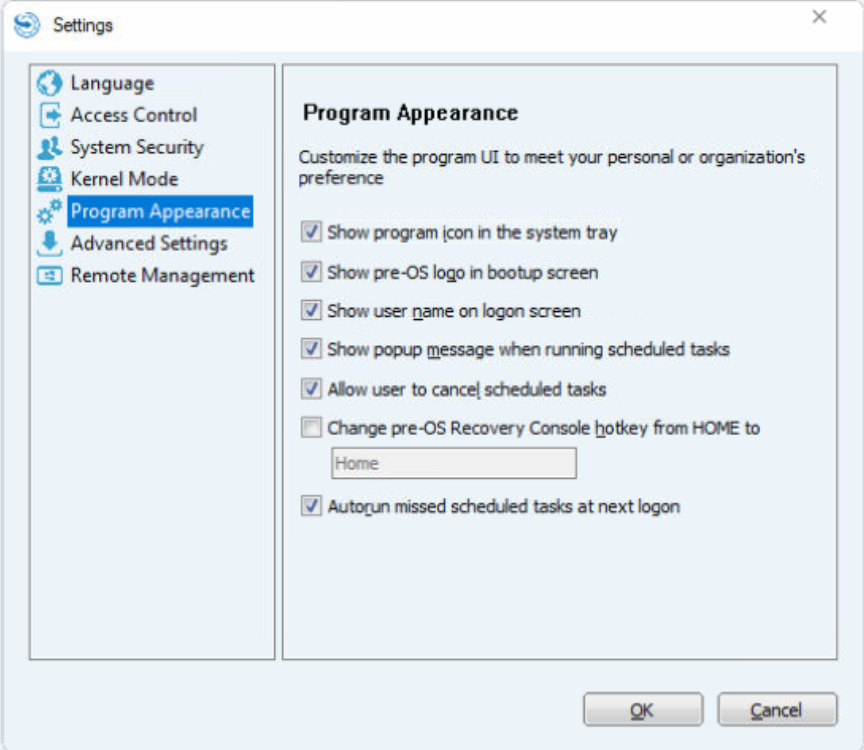The image size is (864, 750).
Task: Click the app logo in title bar
Action: (x=27, y=25)
